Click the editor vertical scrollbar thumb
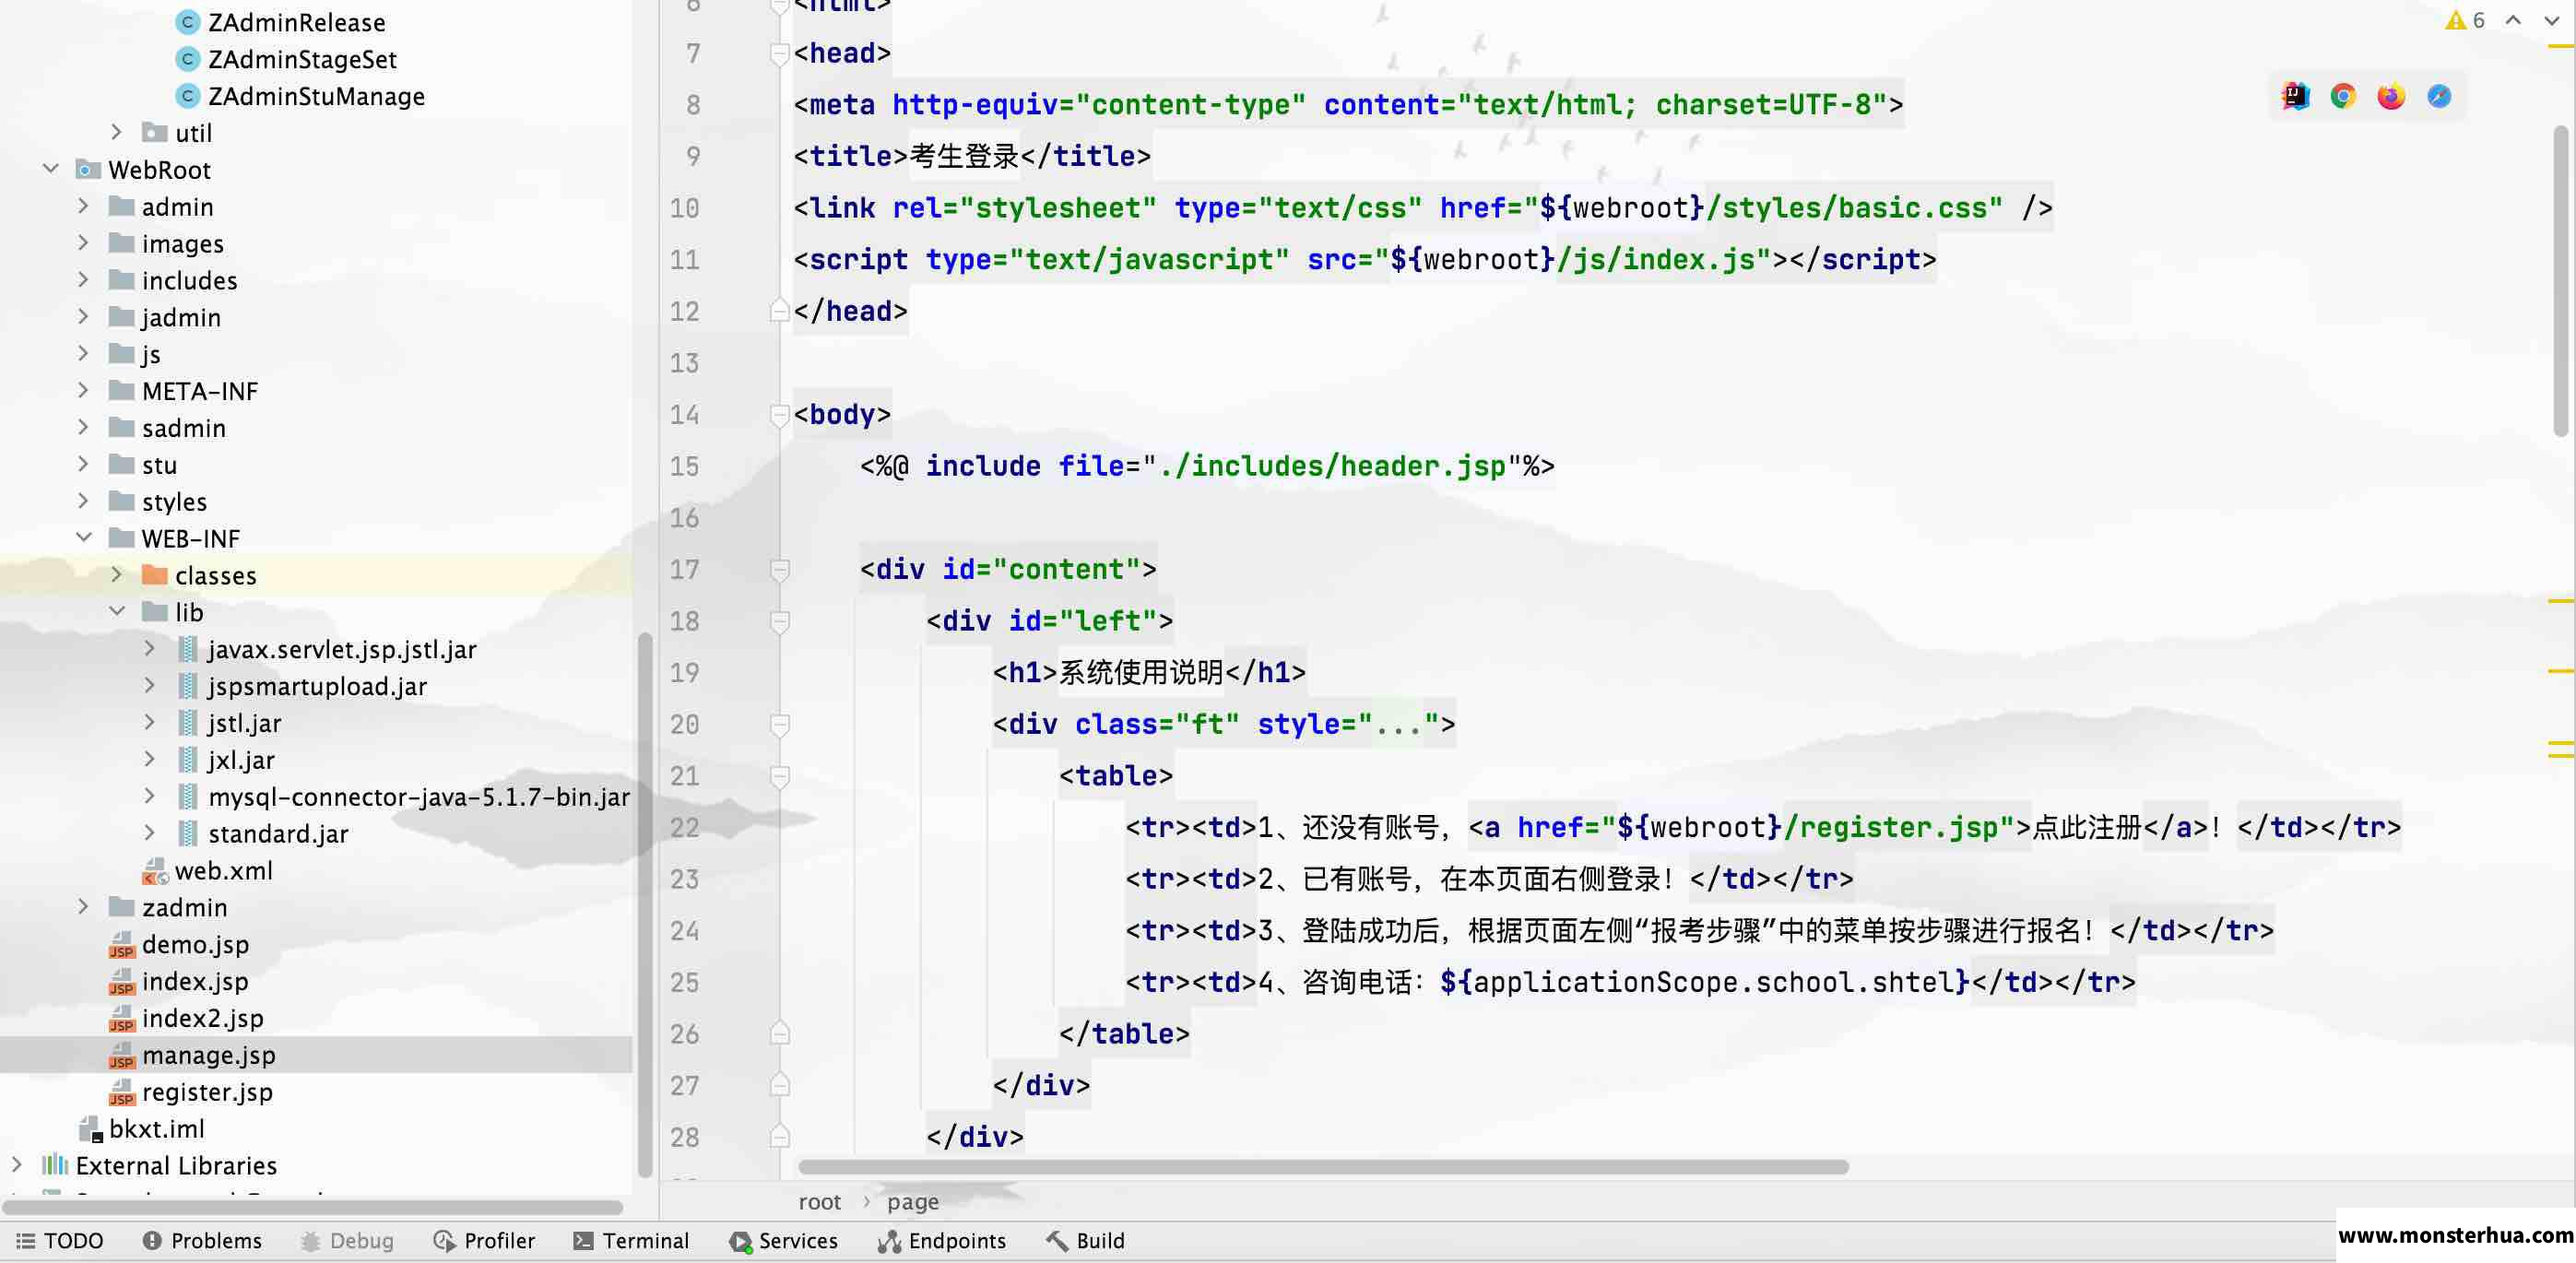The width and height of the screenshot is (2576, 1263). coord(2560,280)
